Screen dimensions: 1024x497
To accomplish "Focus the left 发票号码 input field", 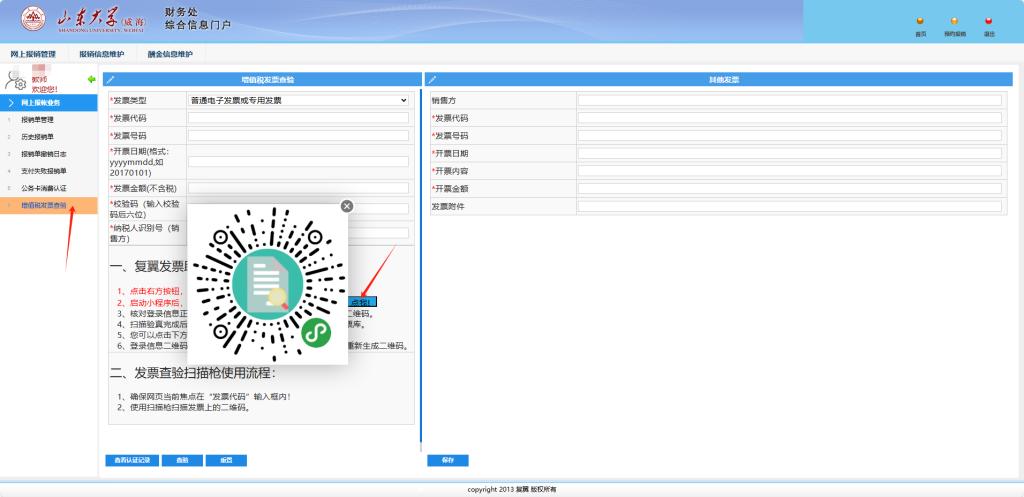I will point(298,136).
